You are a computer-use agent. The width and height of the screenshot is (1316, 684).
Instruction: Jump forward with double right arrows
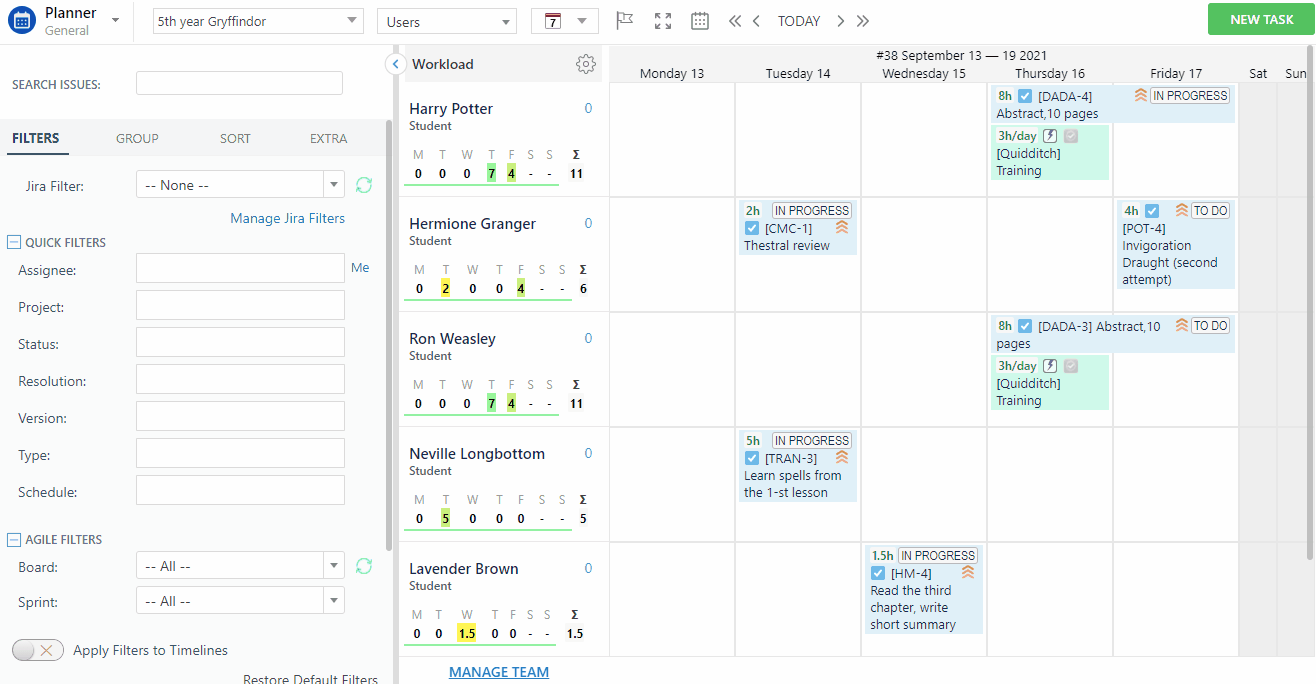[x=863, y=21]
